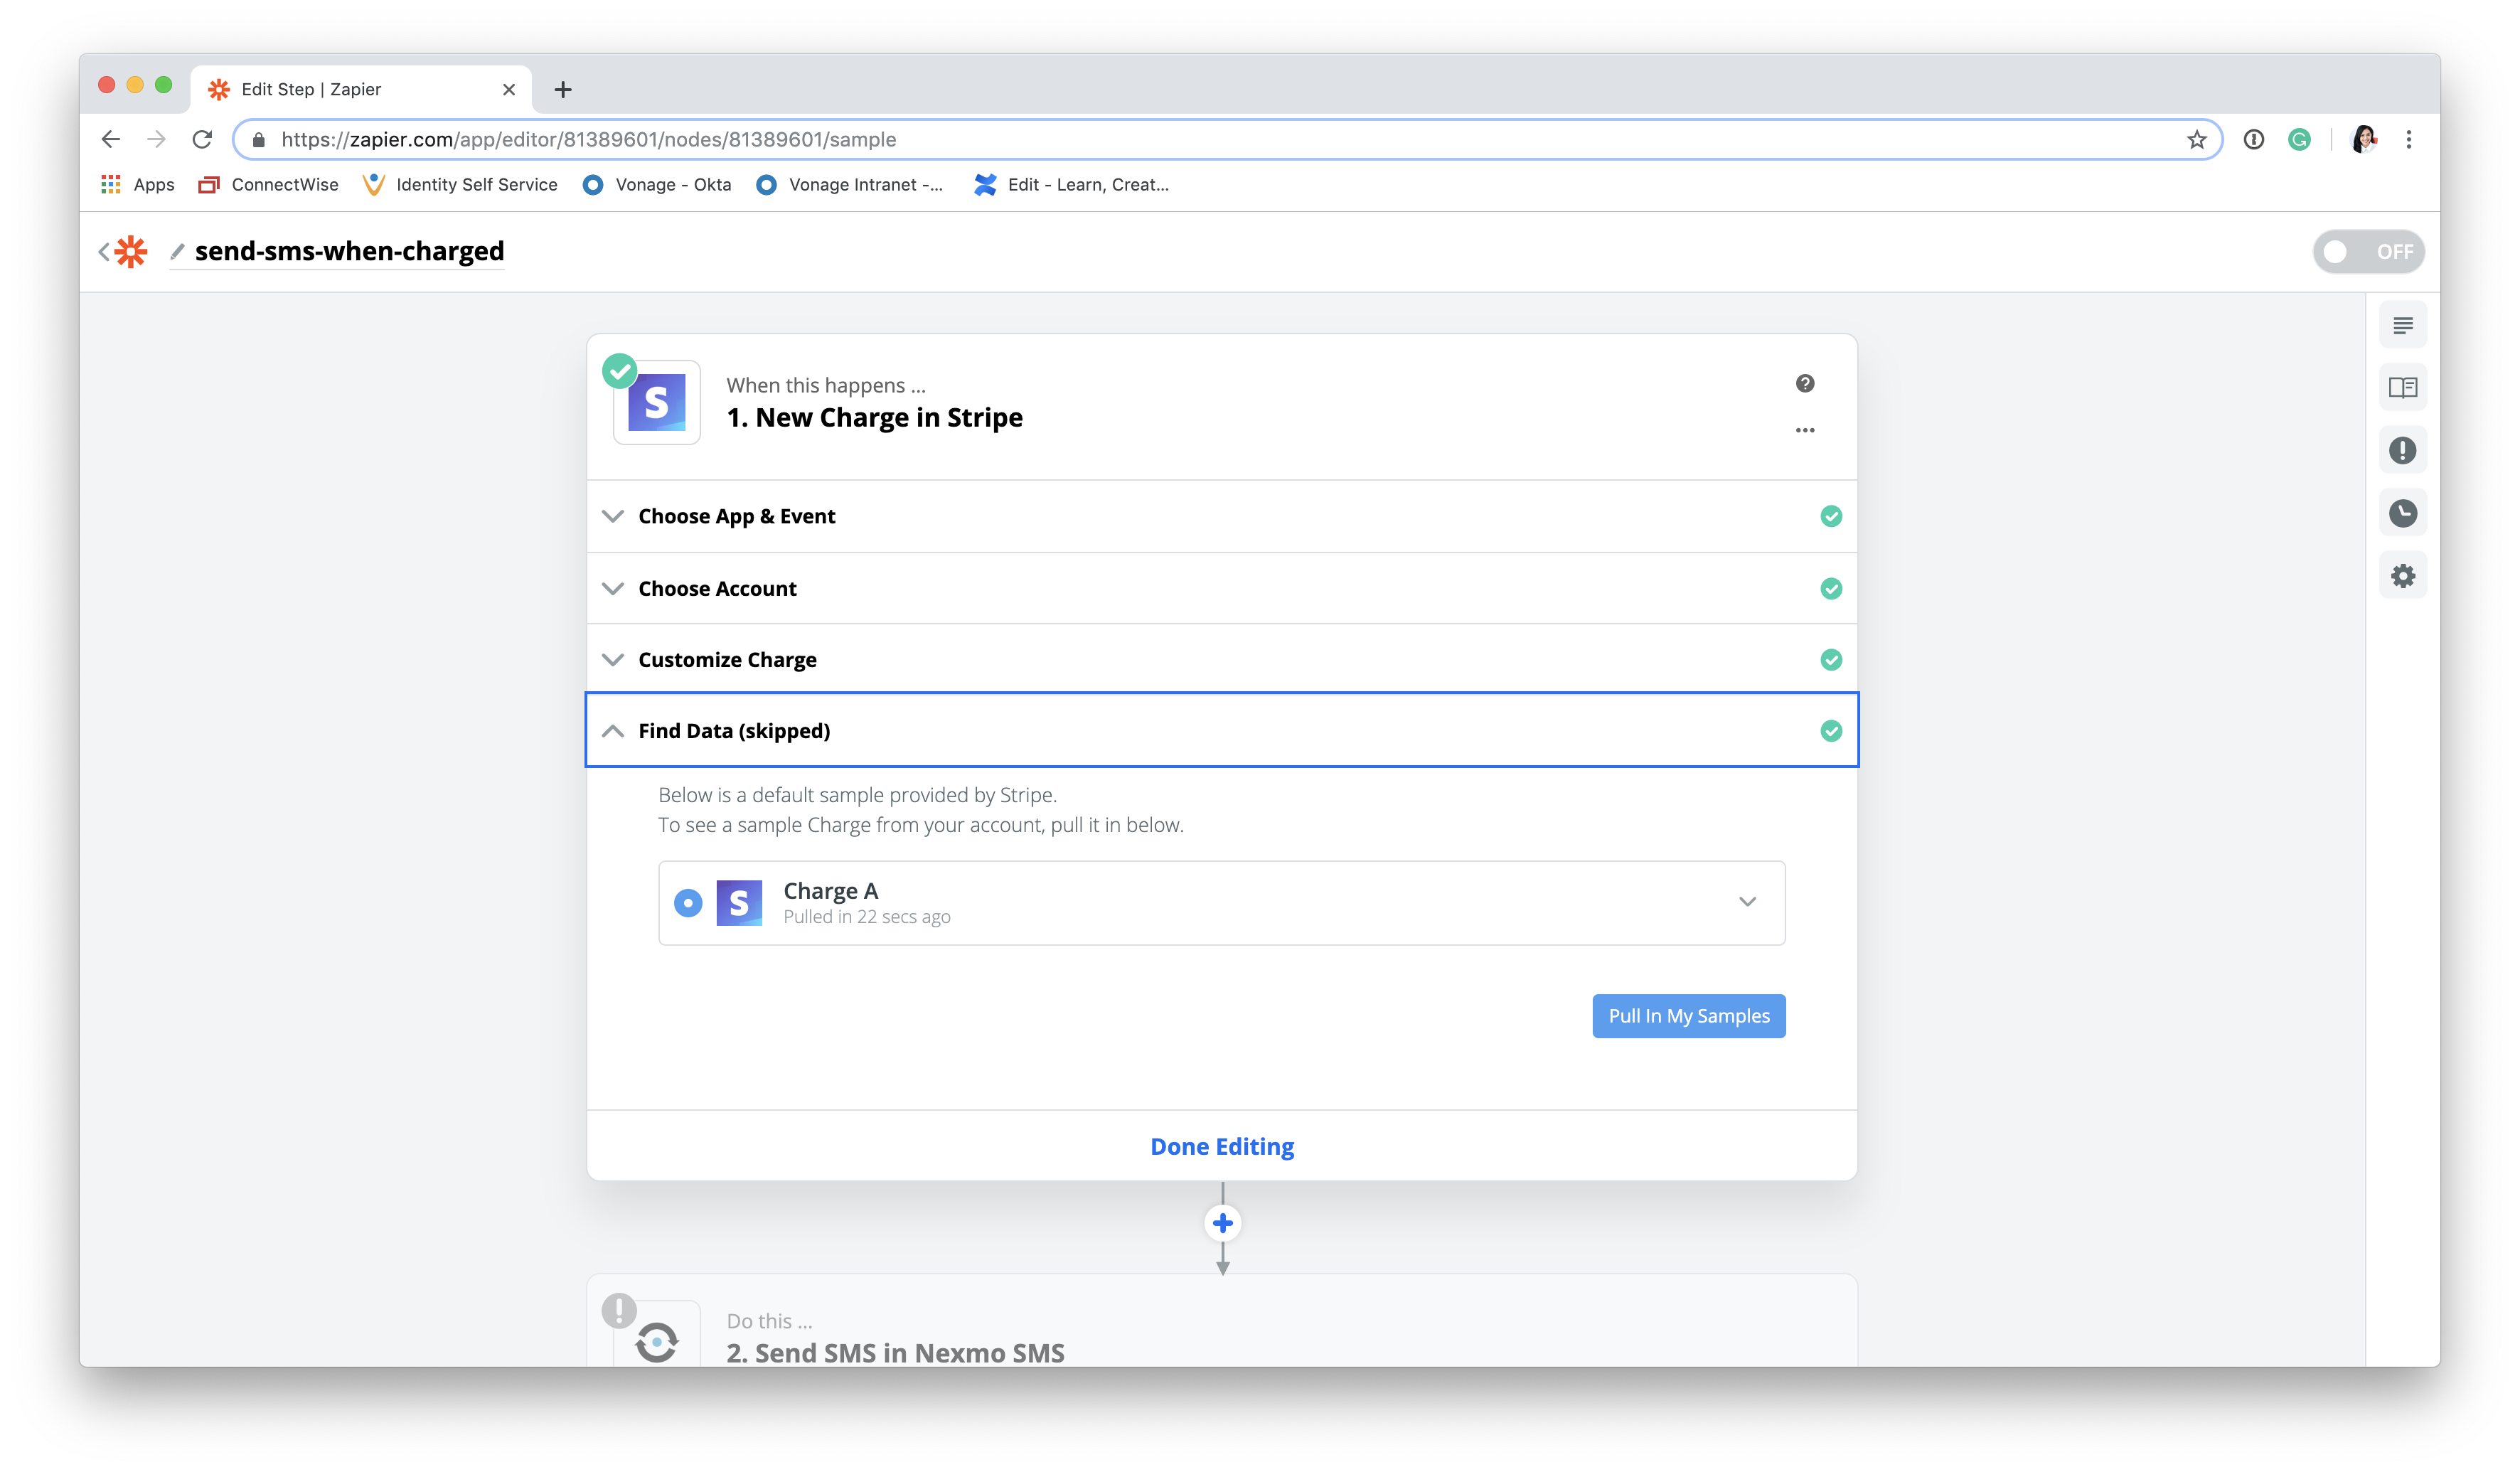Image resolution: width=2520 pixels, height=1472 pixels.
Task: Click the plus icon to add a step
Action: point(1222,1223)
